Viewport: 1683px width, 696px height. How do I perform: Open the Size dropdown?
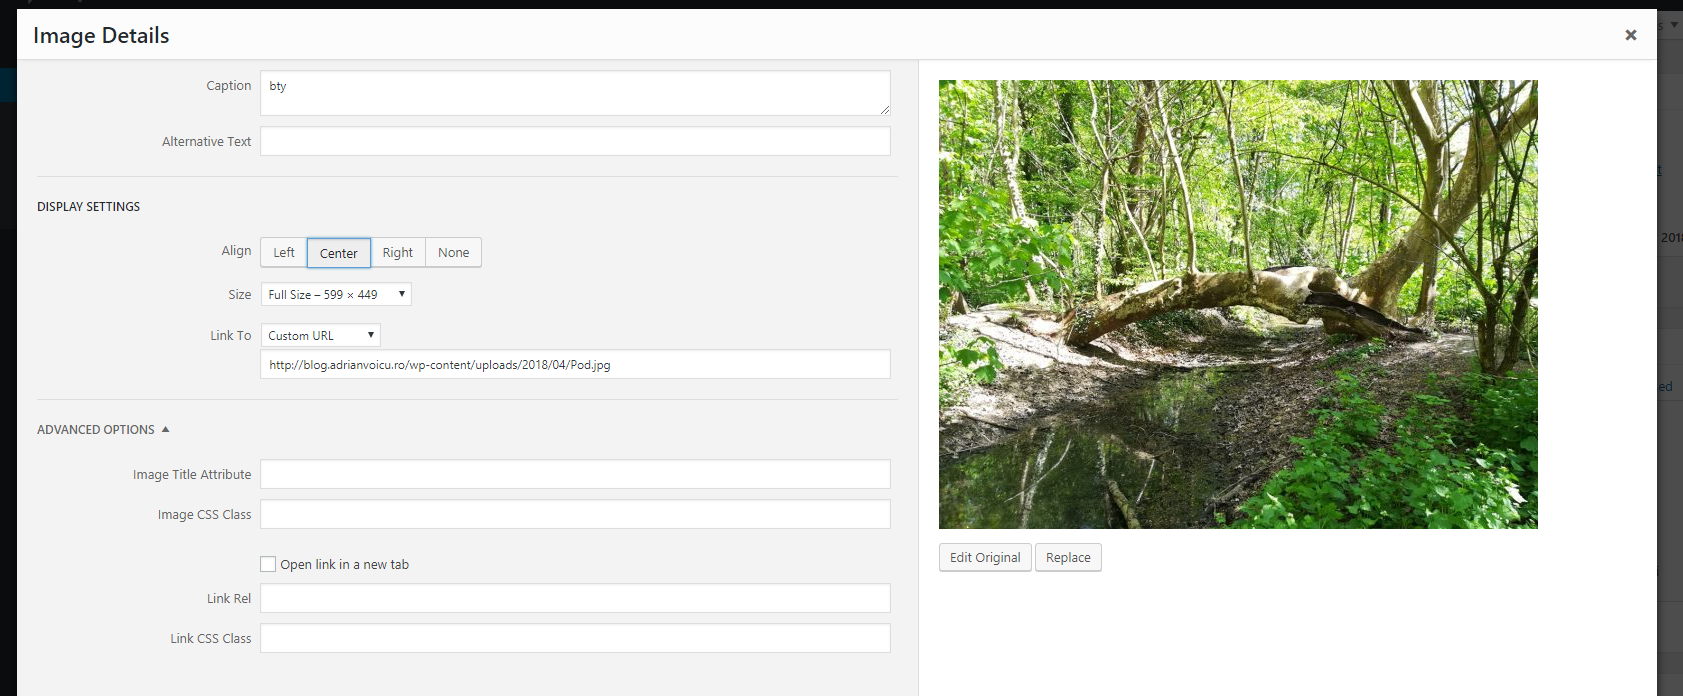[336, 294]
